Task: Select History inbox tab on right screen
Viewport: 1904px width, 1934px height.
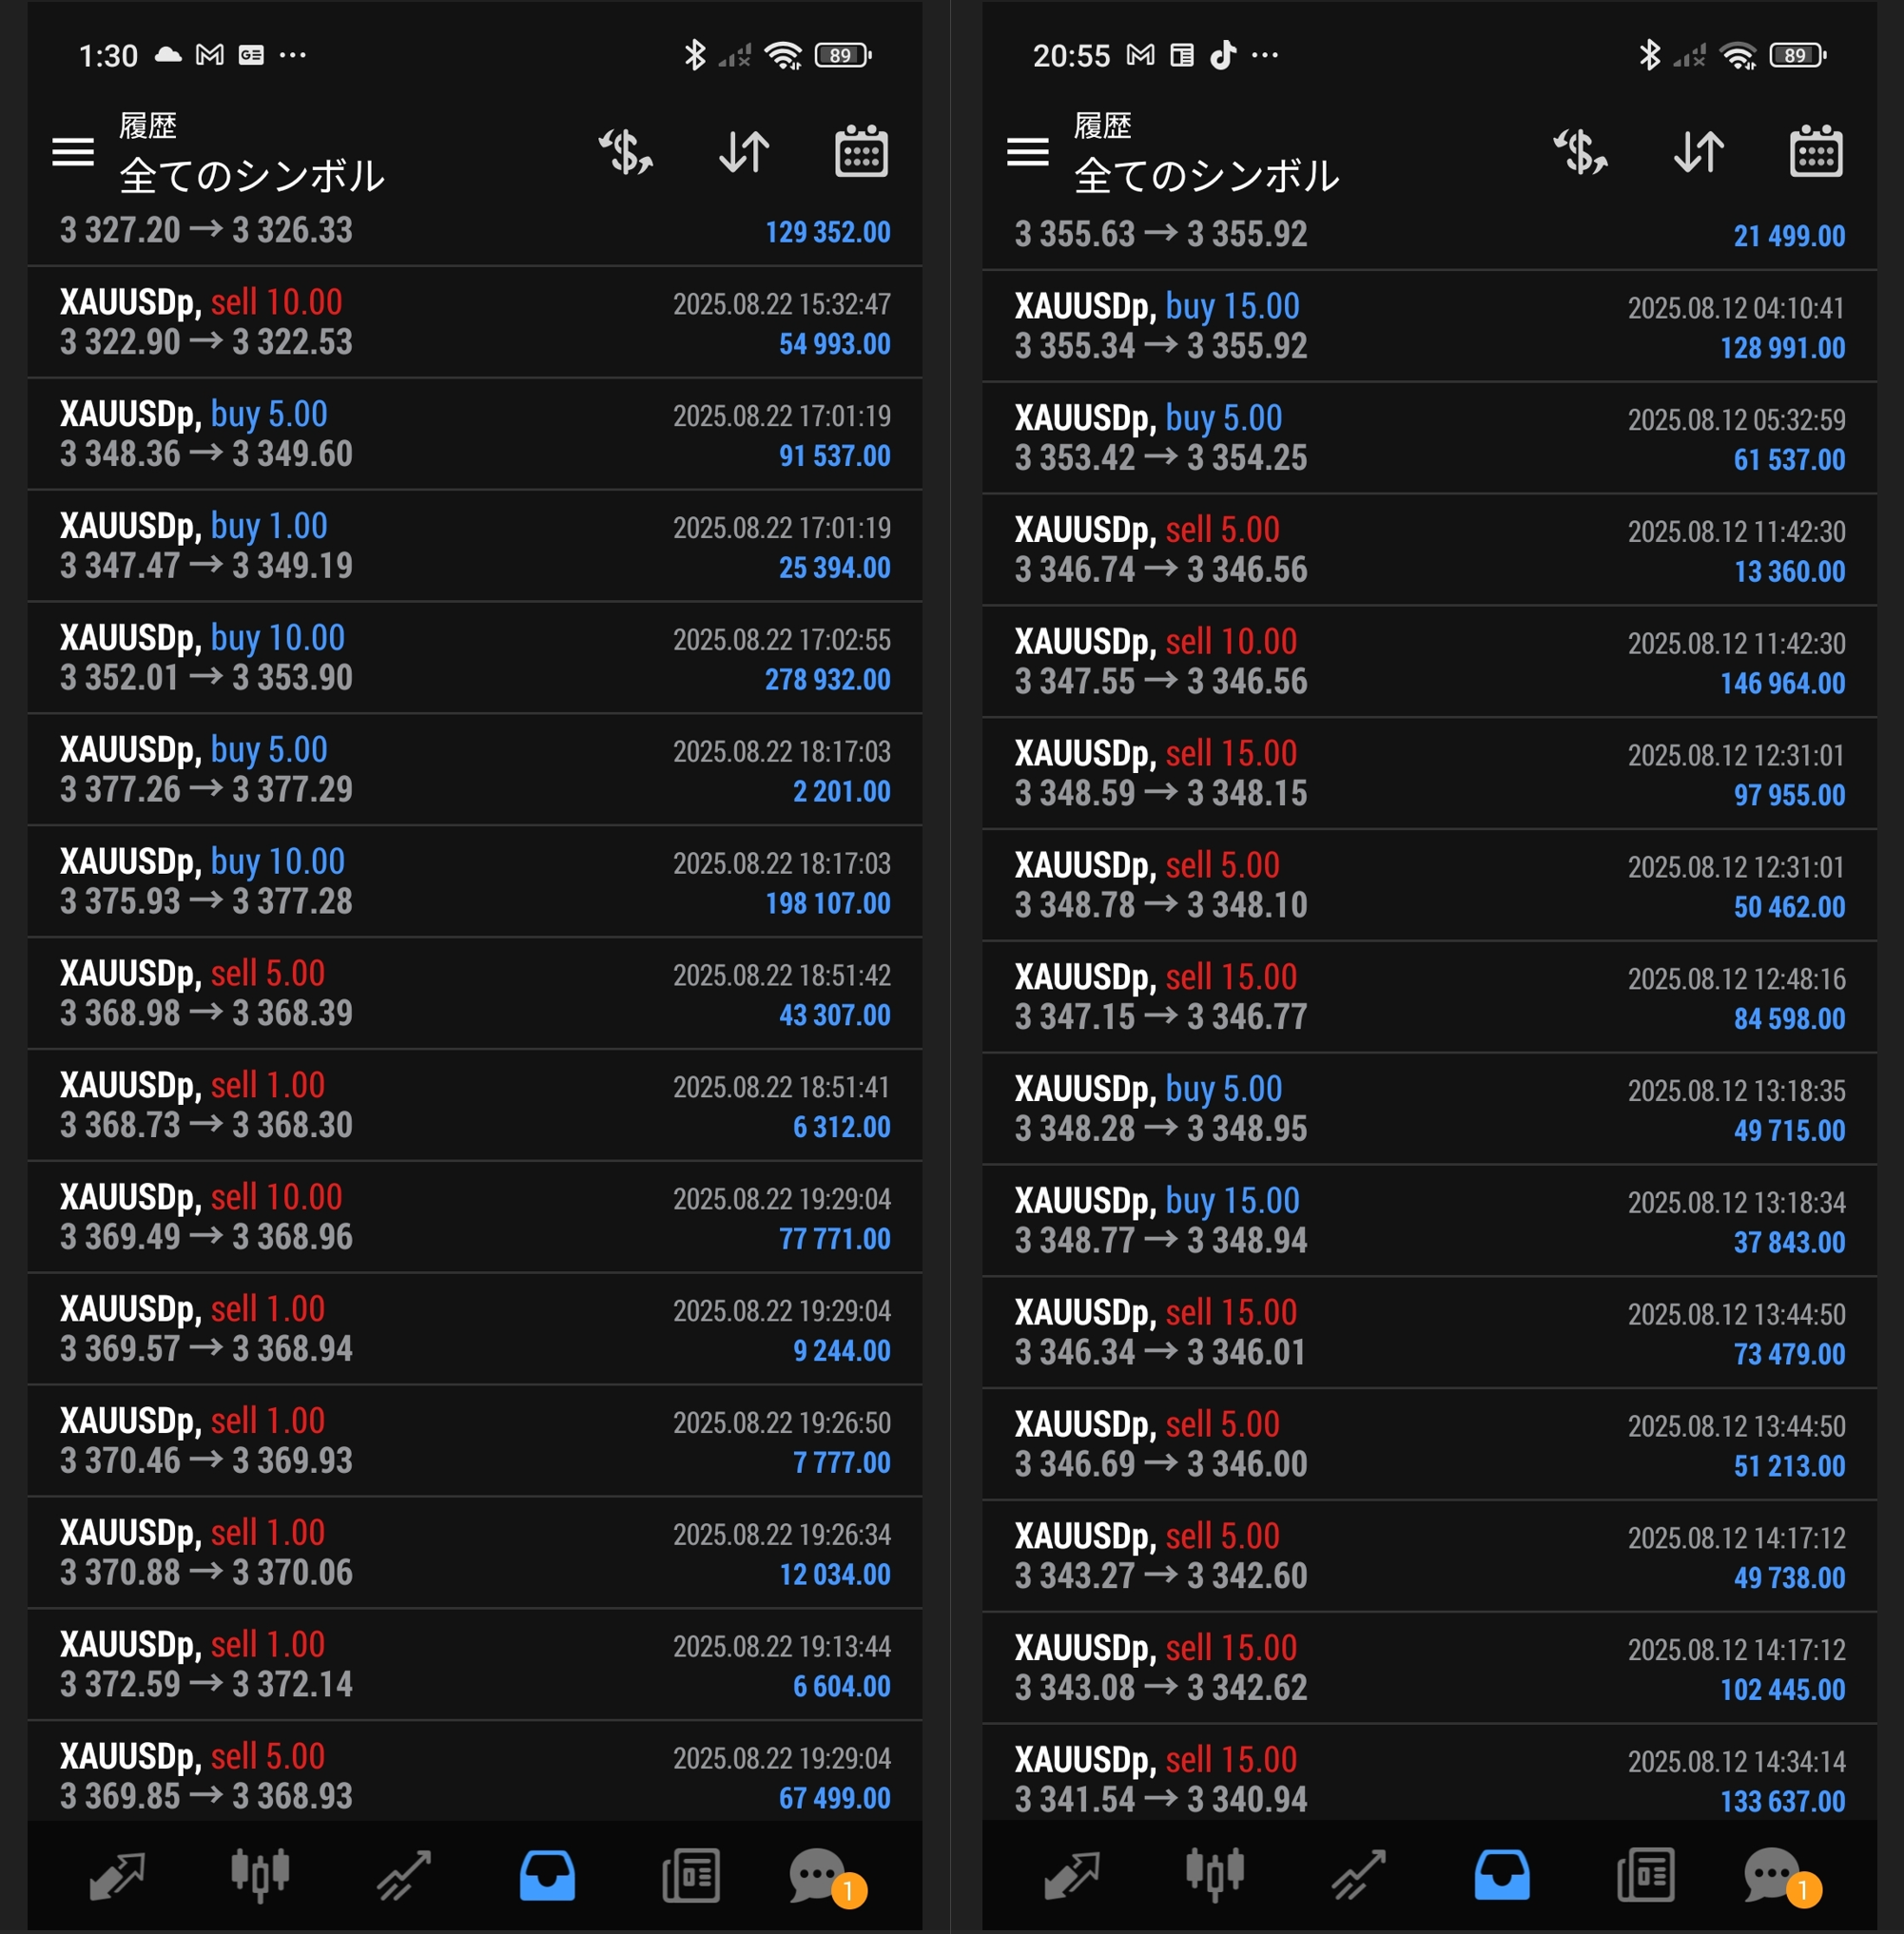Action: pos(1501,1875)
